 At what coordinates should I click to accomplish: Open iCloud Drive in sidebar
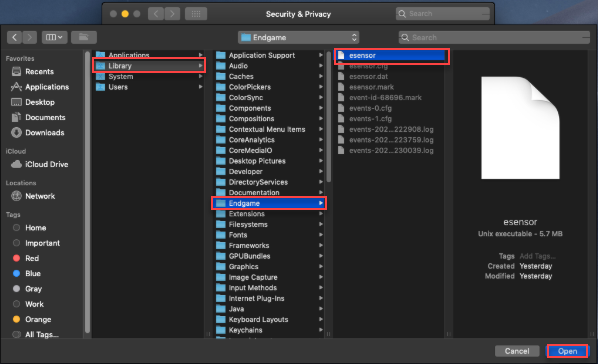pyautogui.click(x=40, y=164)
